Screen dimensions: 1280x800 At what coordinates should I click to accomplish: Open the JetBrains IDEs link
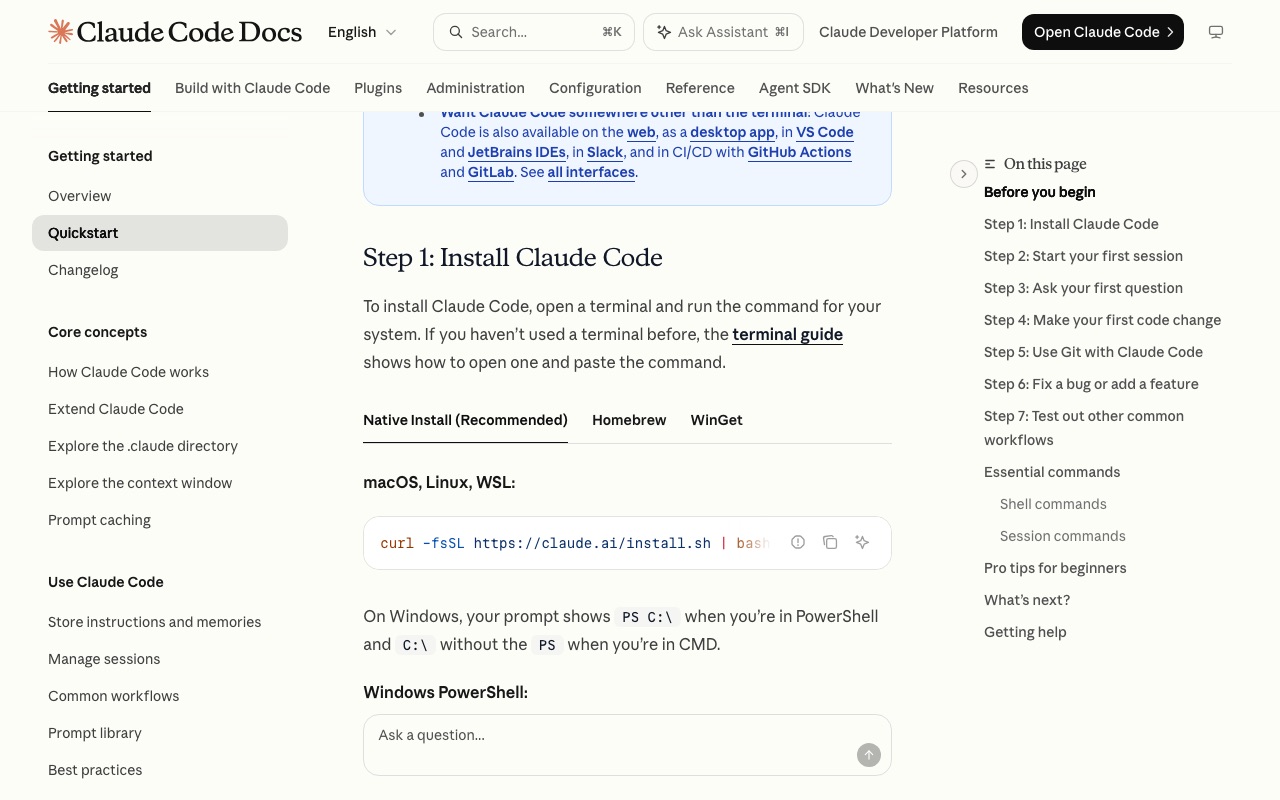point(517,152)
